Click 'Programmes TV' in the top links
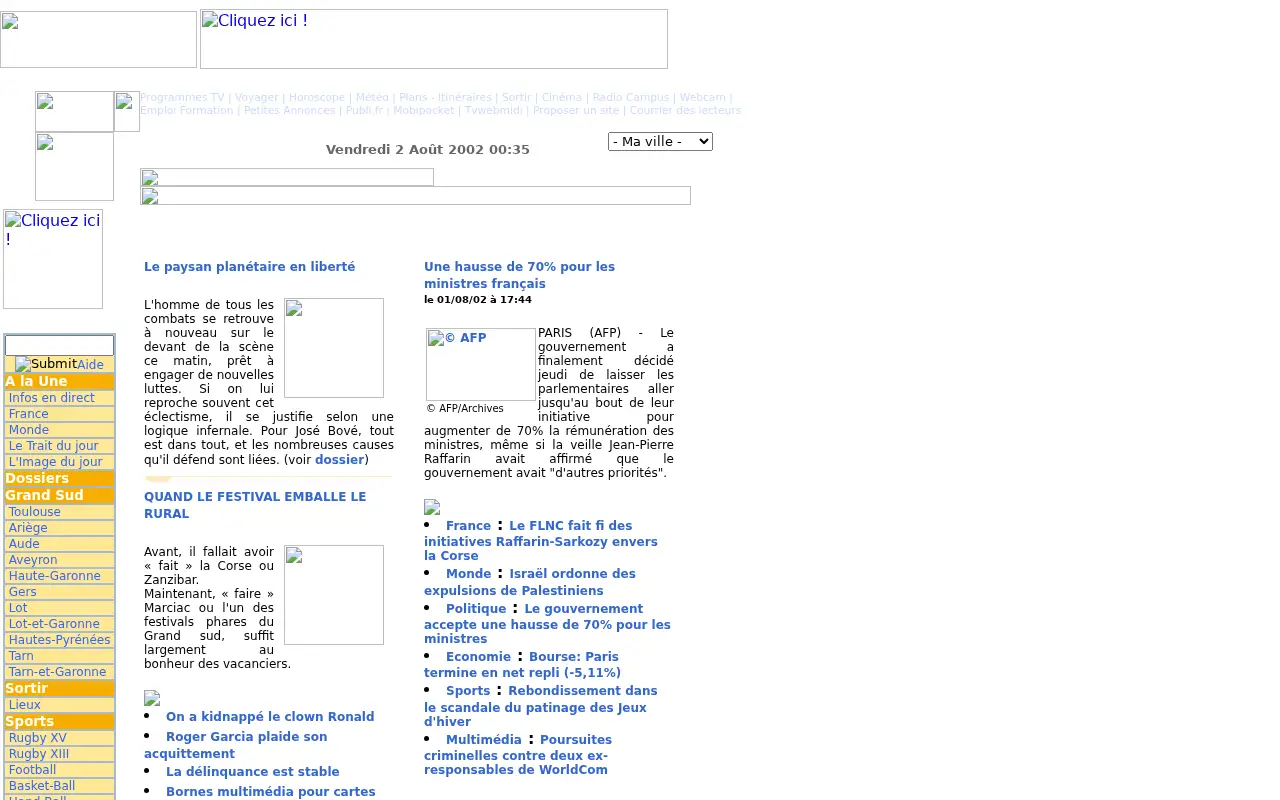Screen dimensions: 1280x800 tap(182, 98)
